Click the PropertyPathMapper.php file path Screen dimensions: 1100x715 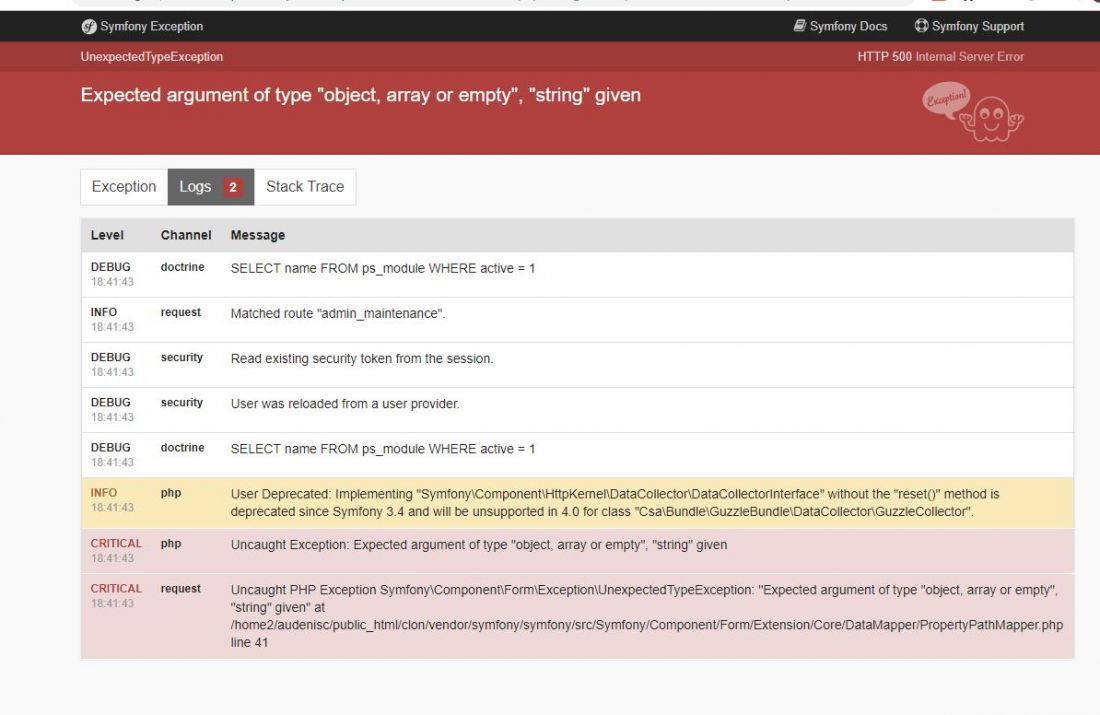[x=647, y=625]
